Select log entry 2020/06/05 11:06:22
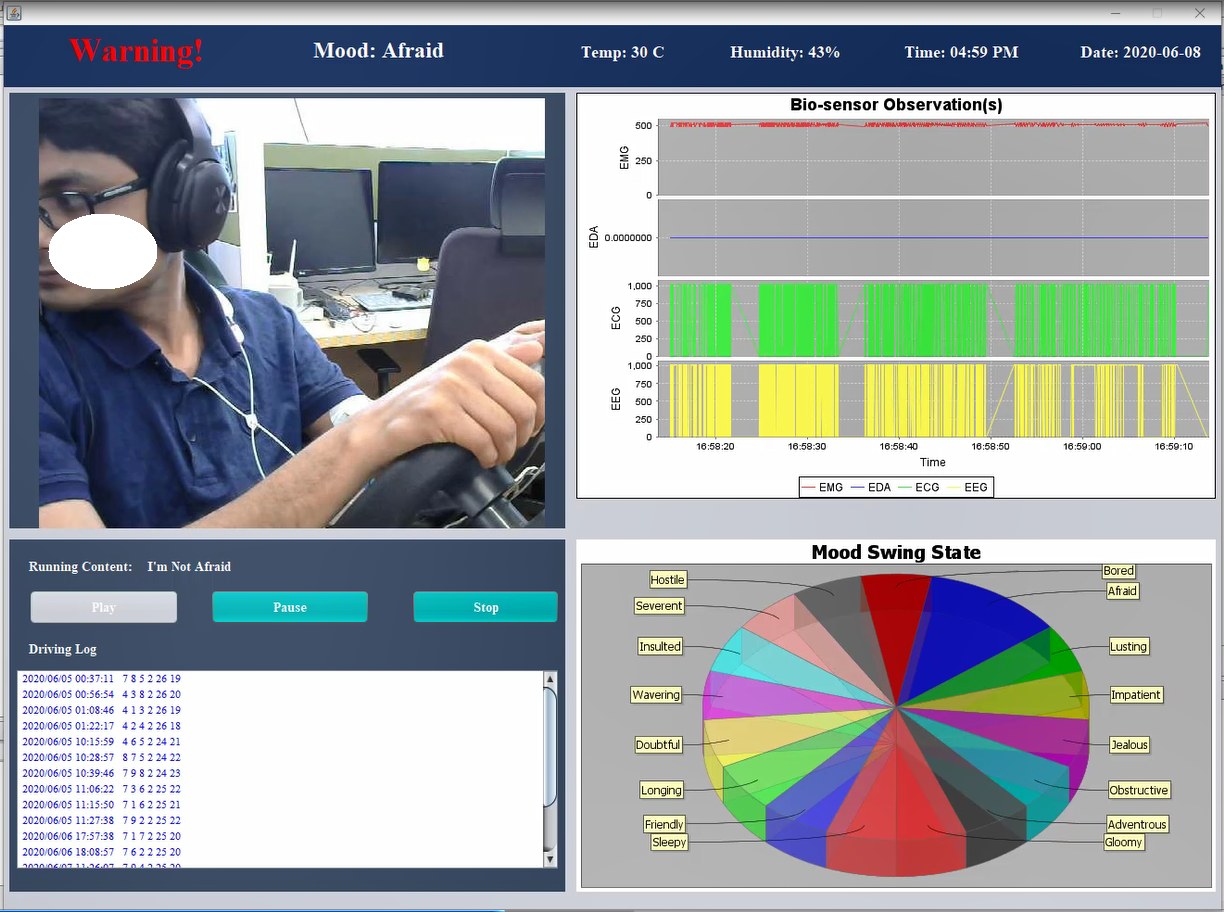 coord(101,789)
